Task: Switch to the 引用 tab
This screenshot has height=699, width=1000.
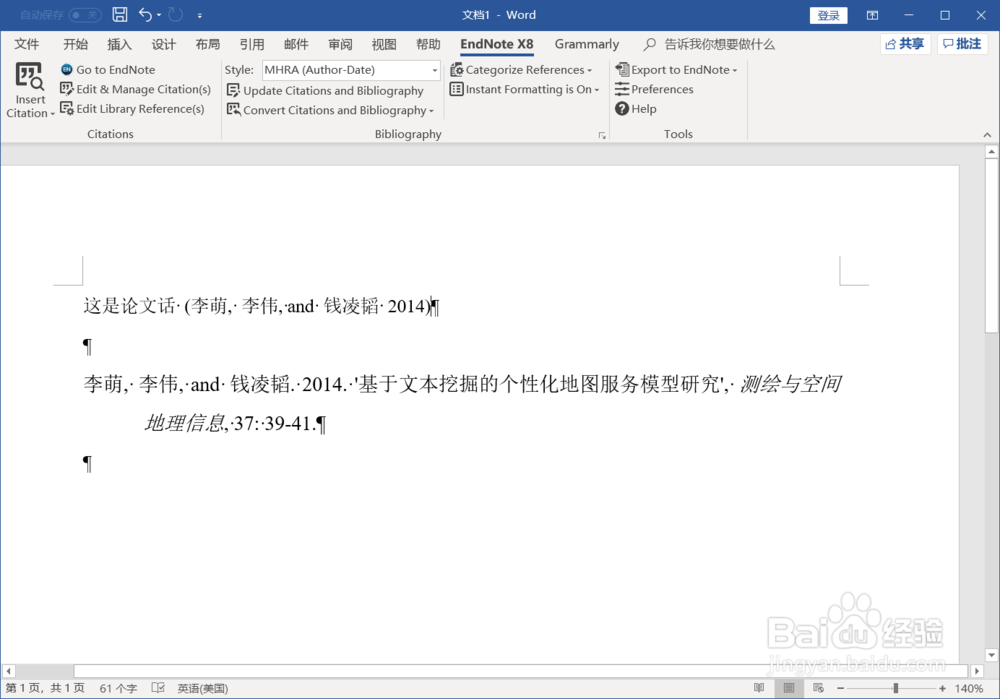Action: click(251, 44)
